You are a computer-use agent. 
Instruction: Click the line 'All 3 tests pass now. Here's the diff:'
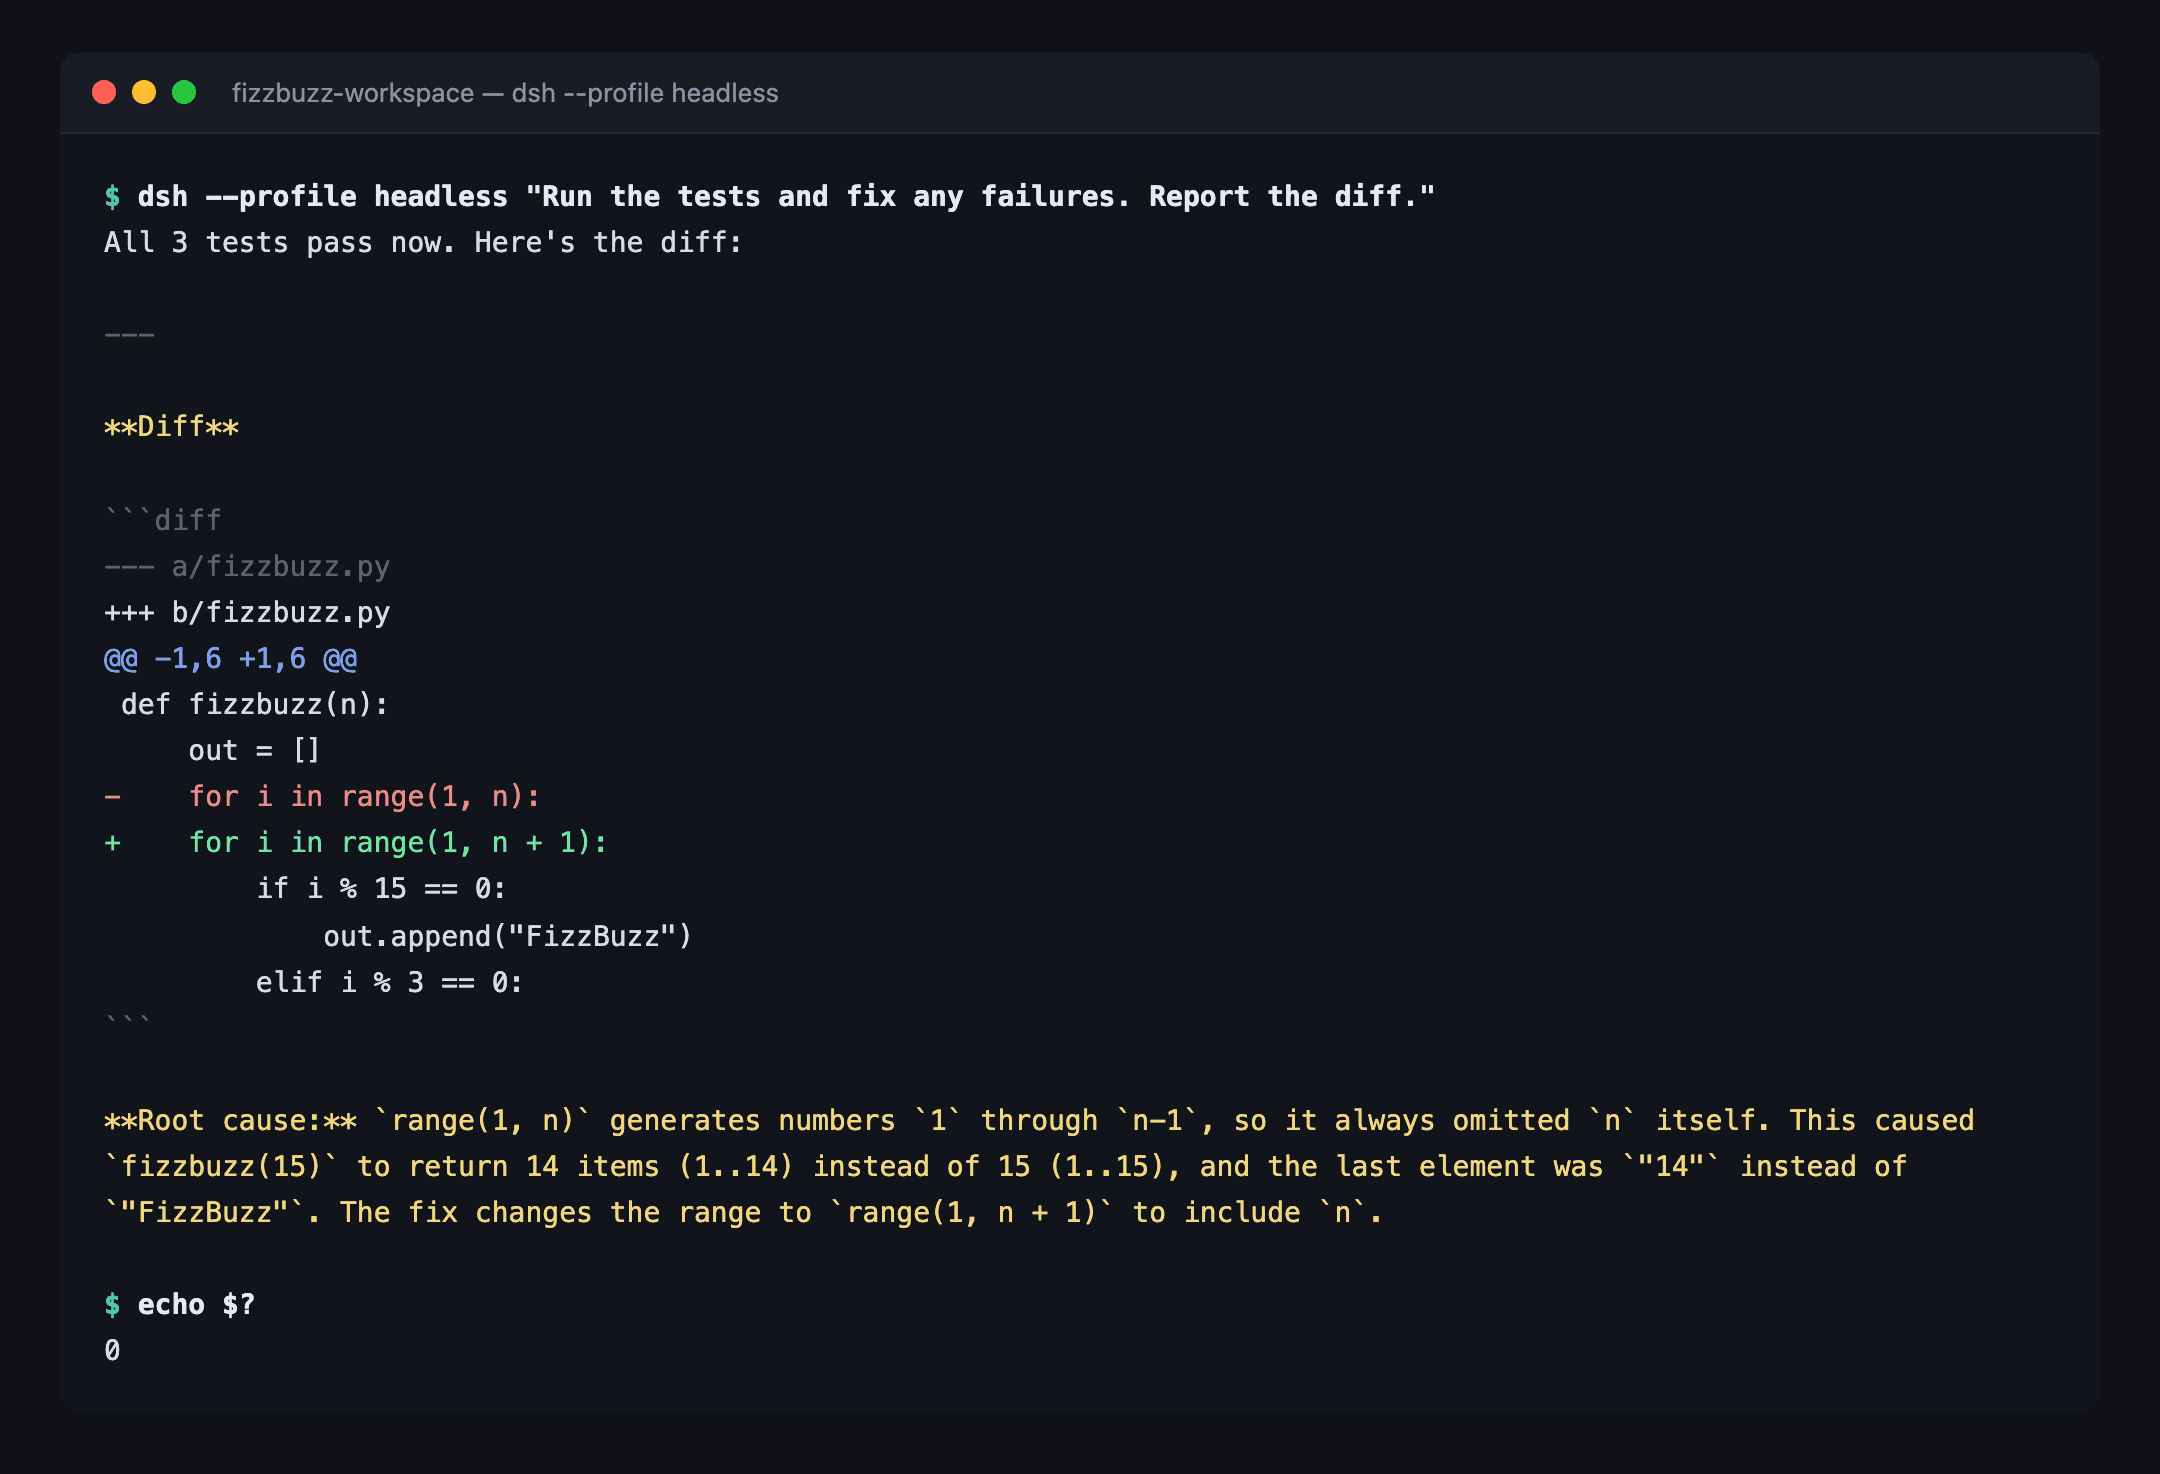click(423, 242)
